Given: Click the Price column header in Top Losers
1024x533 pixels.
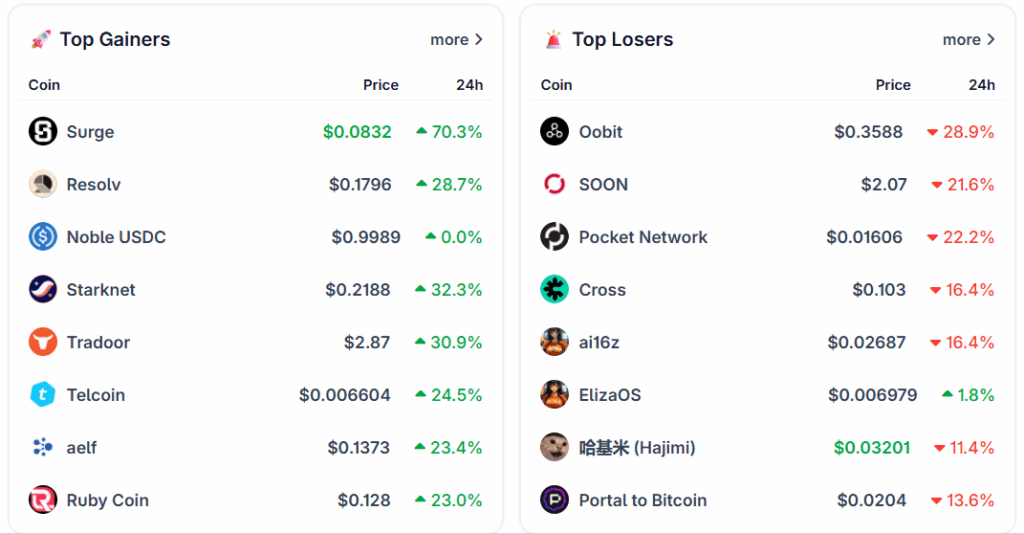Looking at the screenshot, I should pyautogui.click(x=893, y=85).
